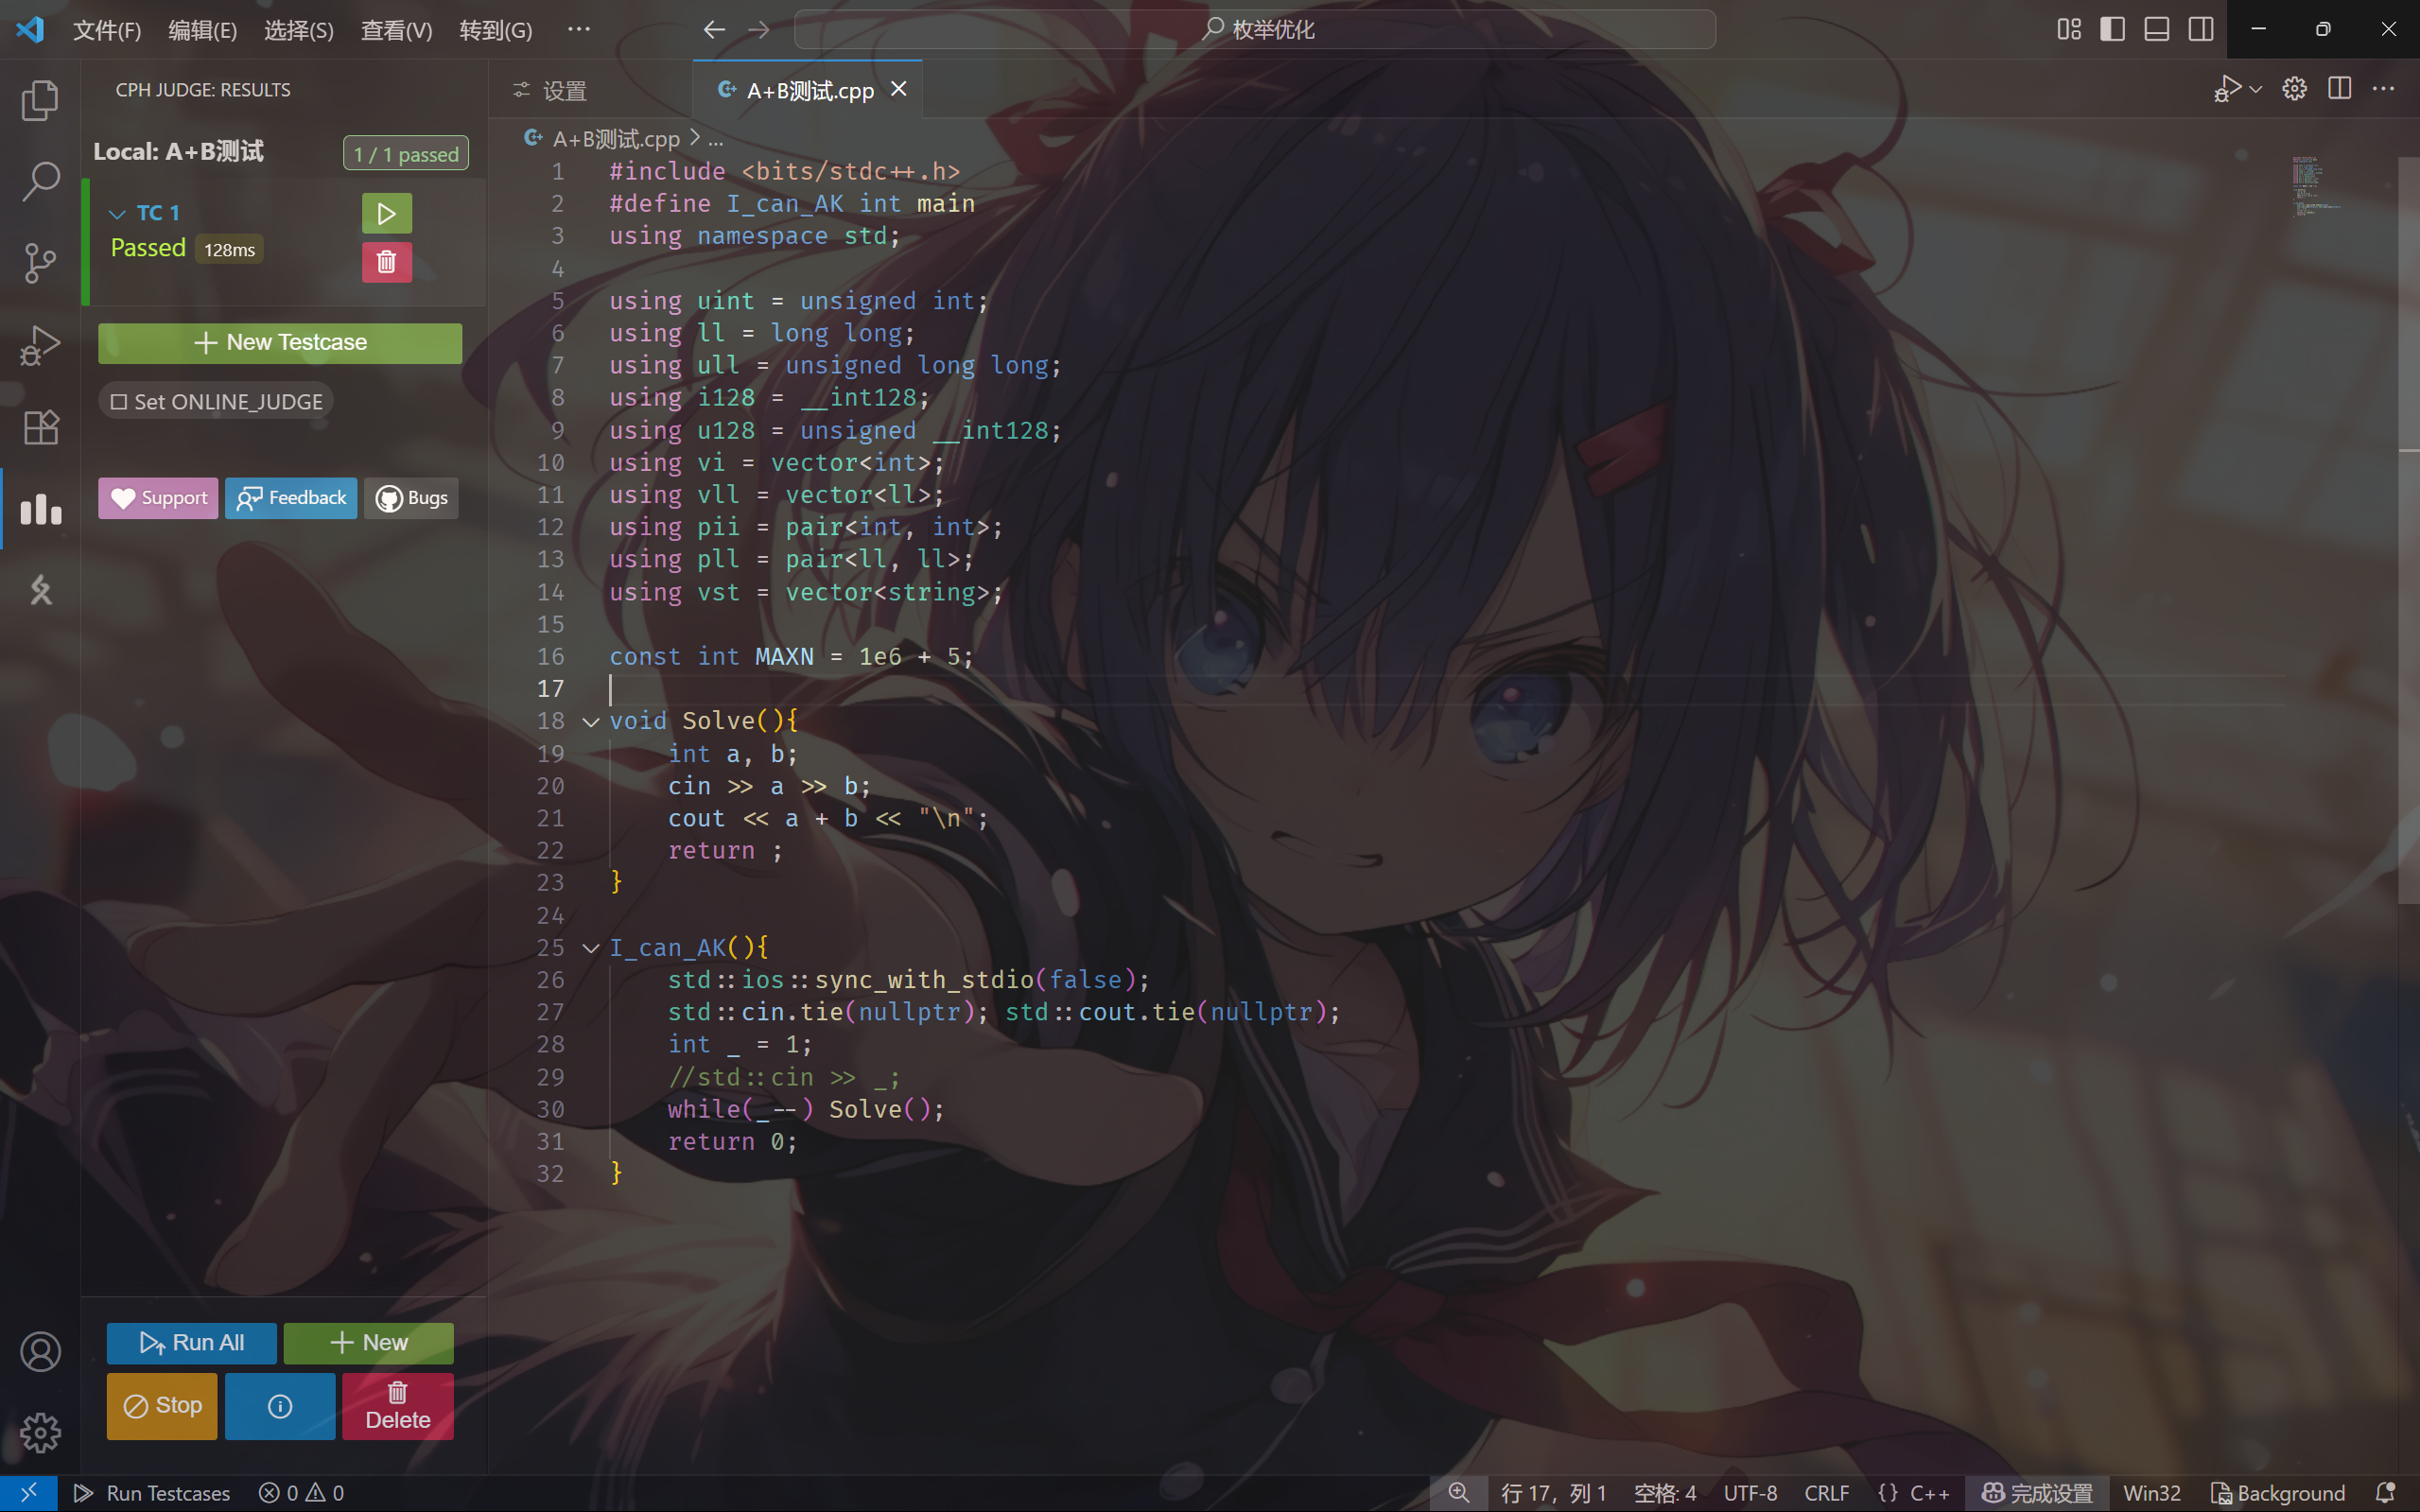This screenshot has width=2420, height=1512.
Task: Click the code minimap preview
Action: [2310, 186]
